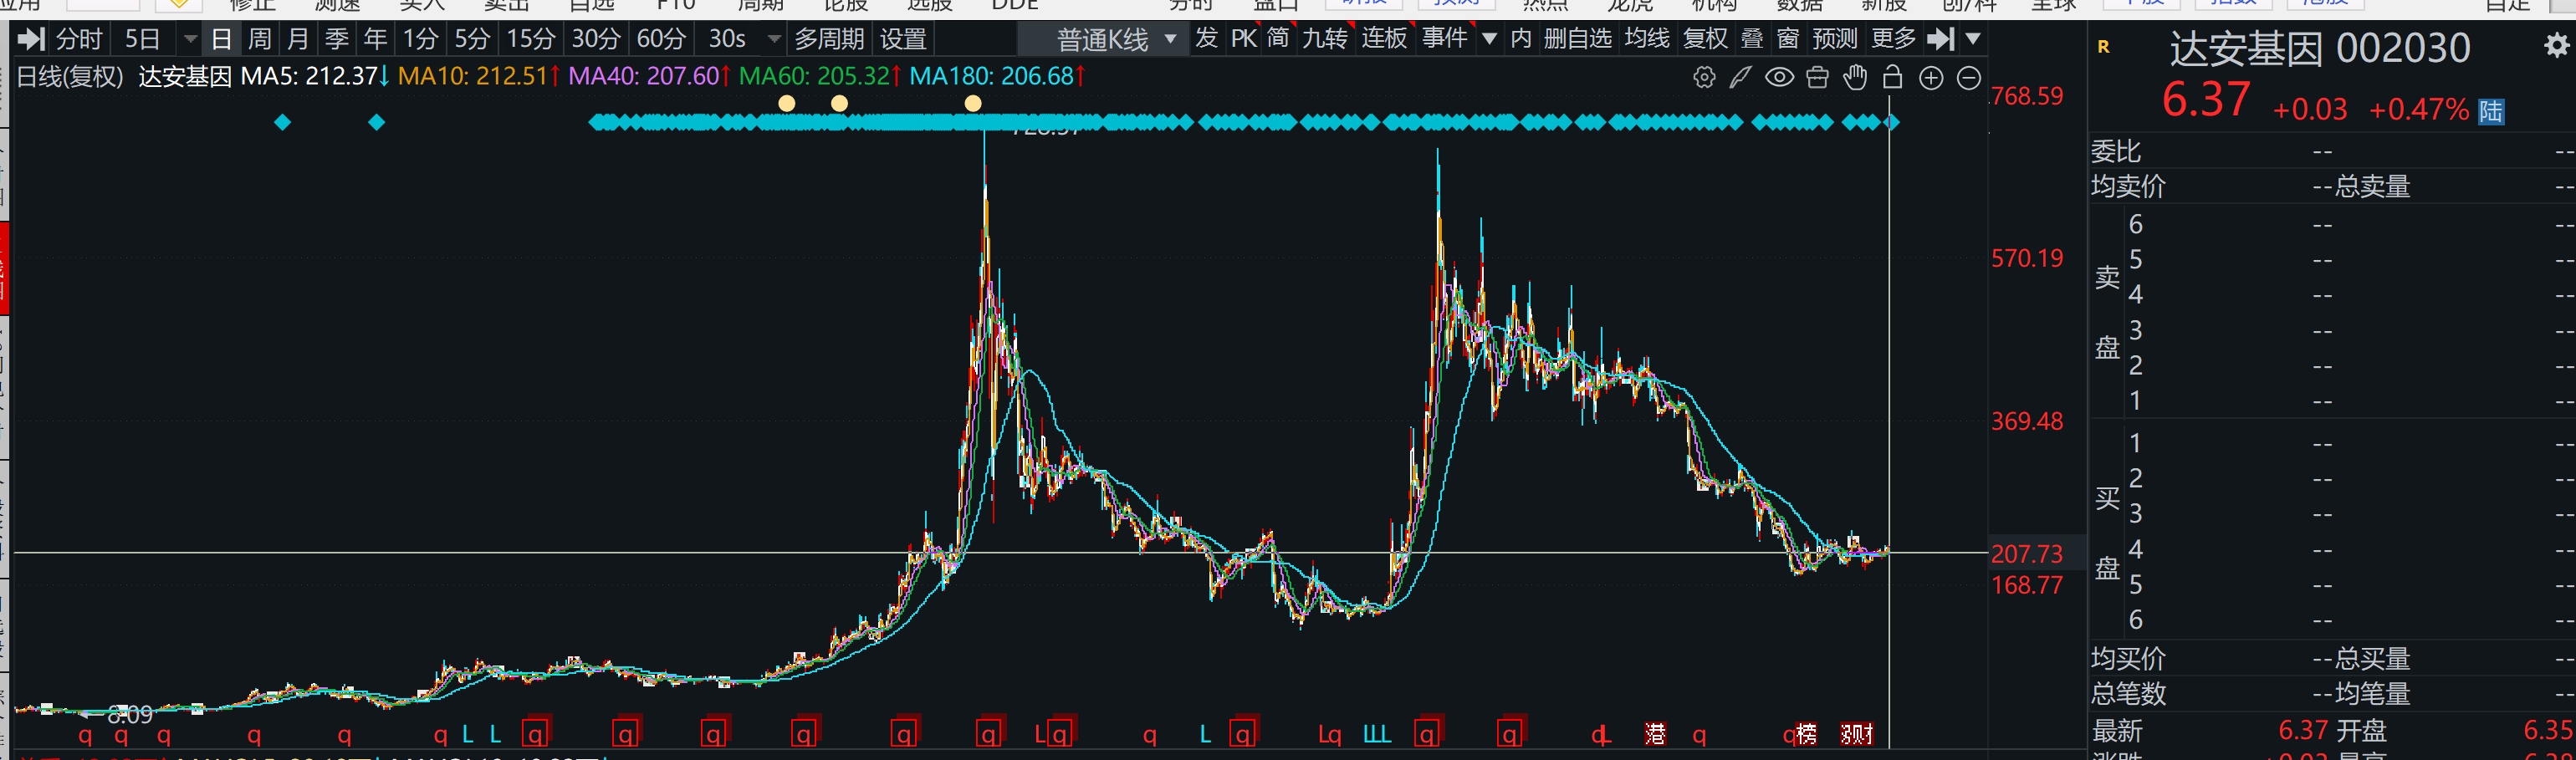Toggle the chart lock icon
The image size is (2576, 760).
pos(1892,77)
